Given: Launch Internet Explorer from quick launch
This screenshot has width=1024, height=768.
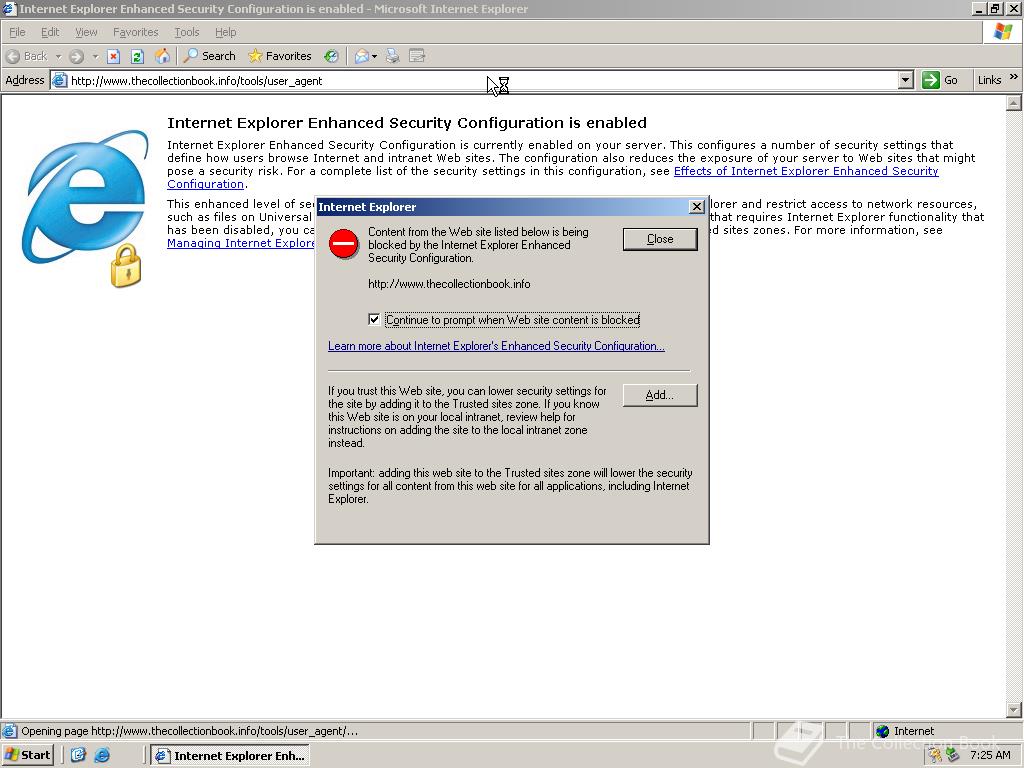Looking at the screenshot, I should coord(103,755).
